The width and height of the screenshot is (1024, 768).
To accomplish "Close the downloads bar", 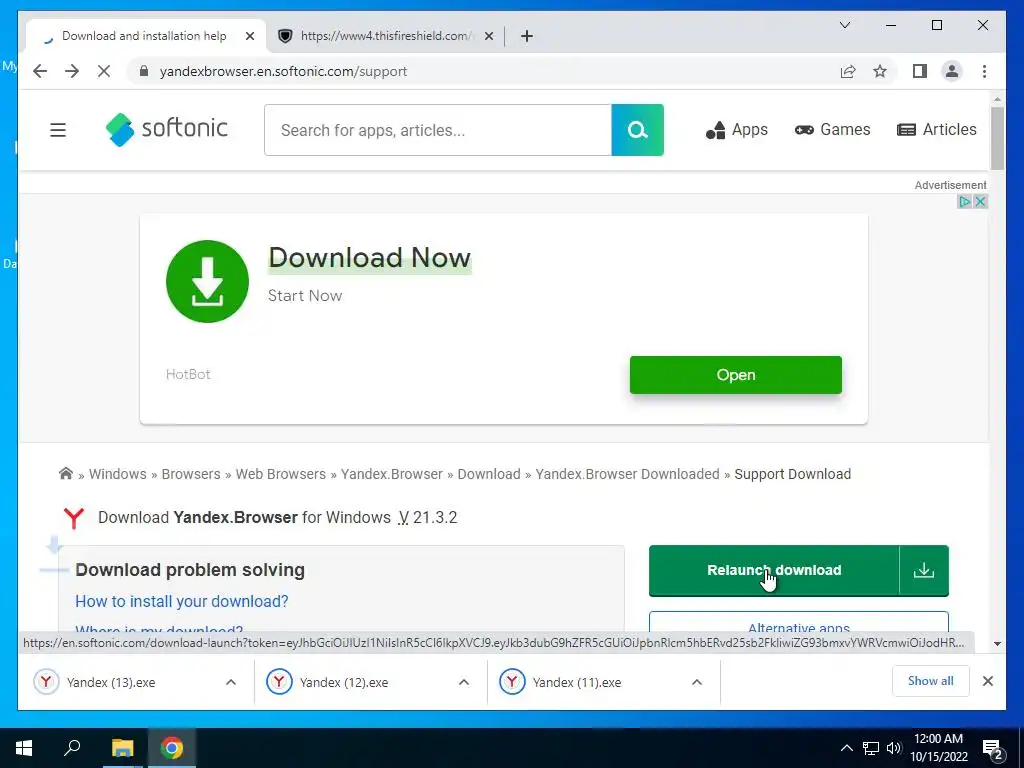I will [x=988, y=681].
